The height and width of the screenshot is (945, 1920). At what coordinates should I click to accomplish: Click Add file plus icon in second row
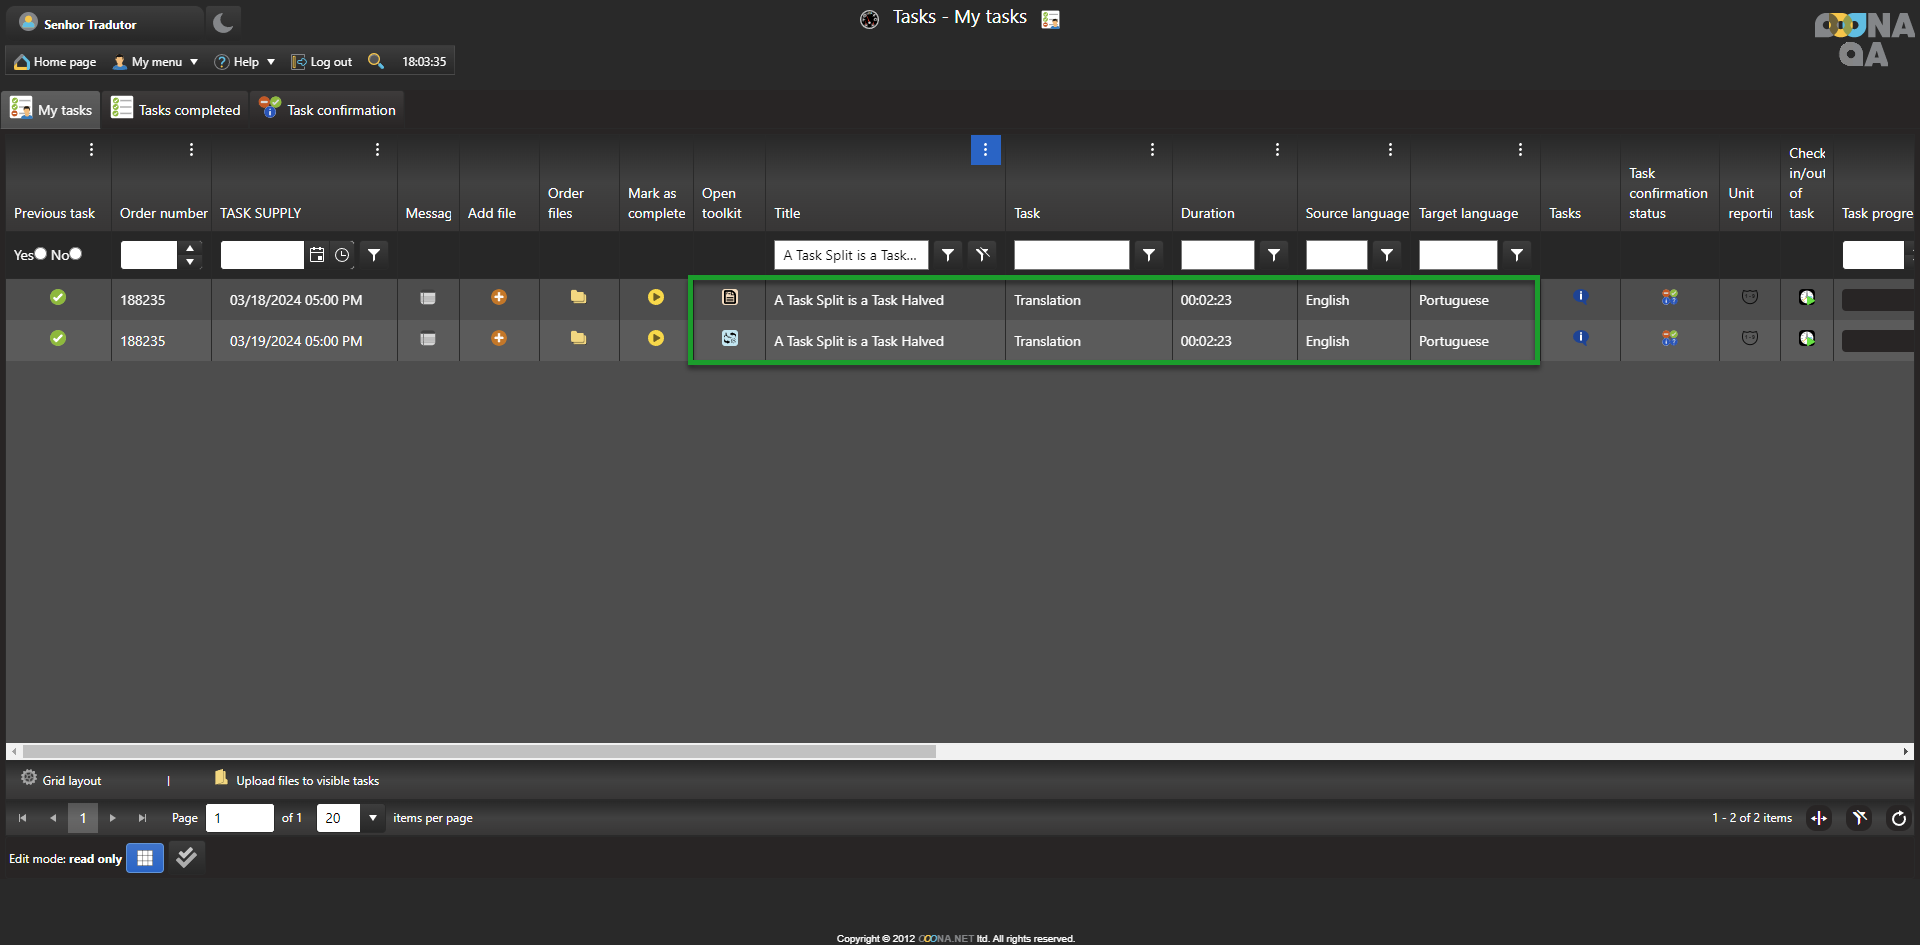coord(498,338)
